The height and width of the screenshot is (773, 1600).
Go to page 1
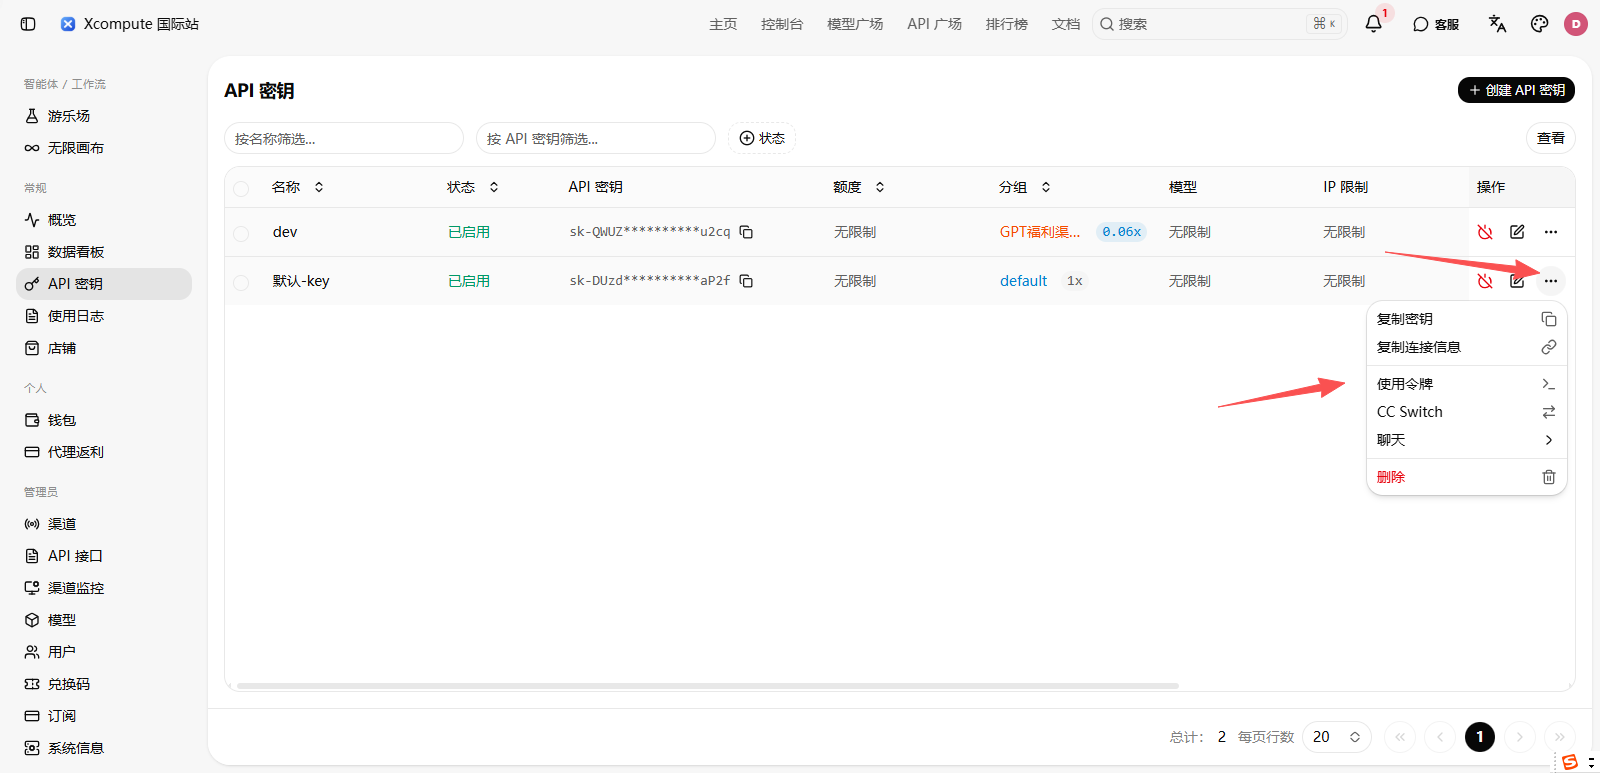coord(1480,737)
